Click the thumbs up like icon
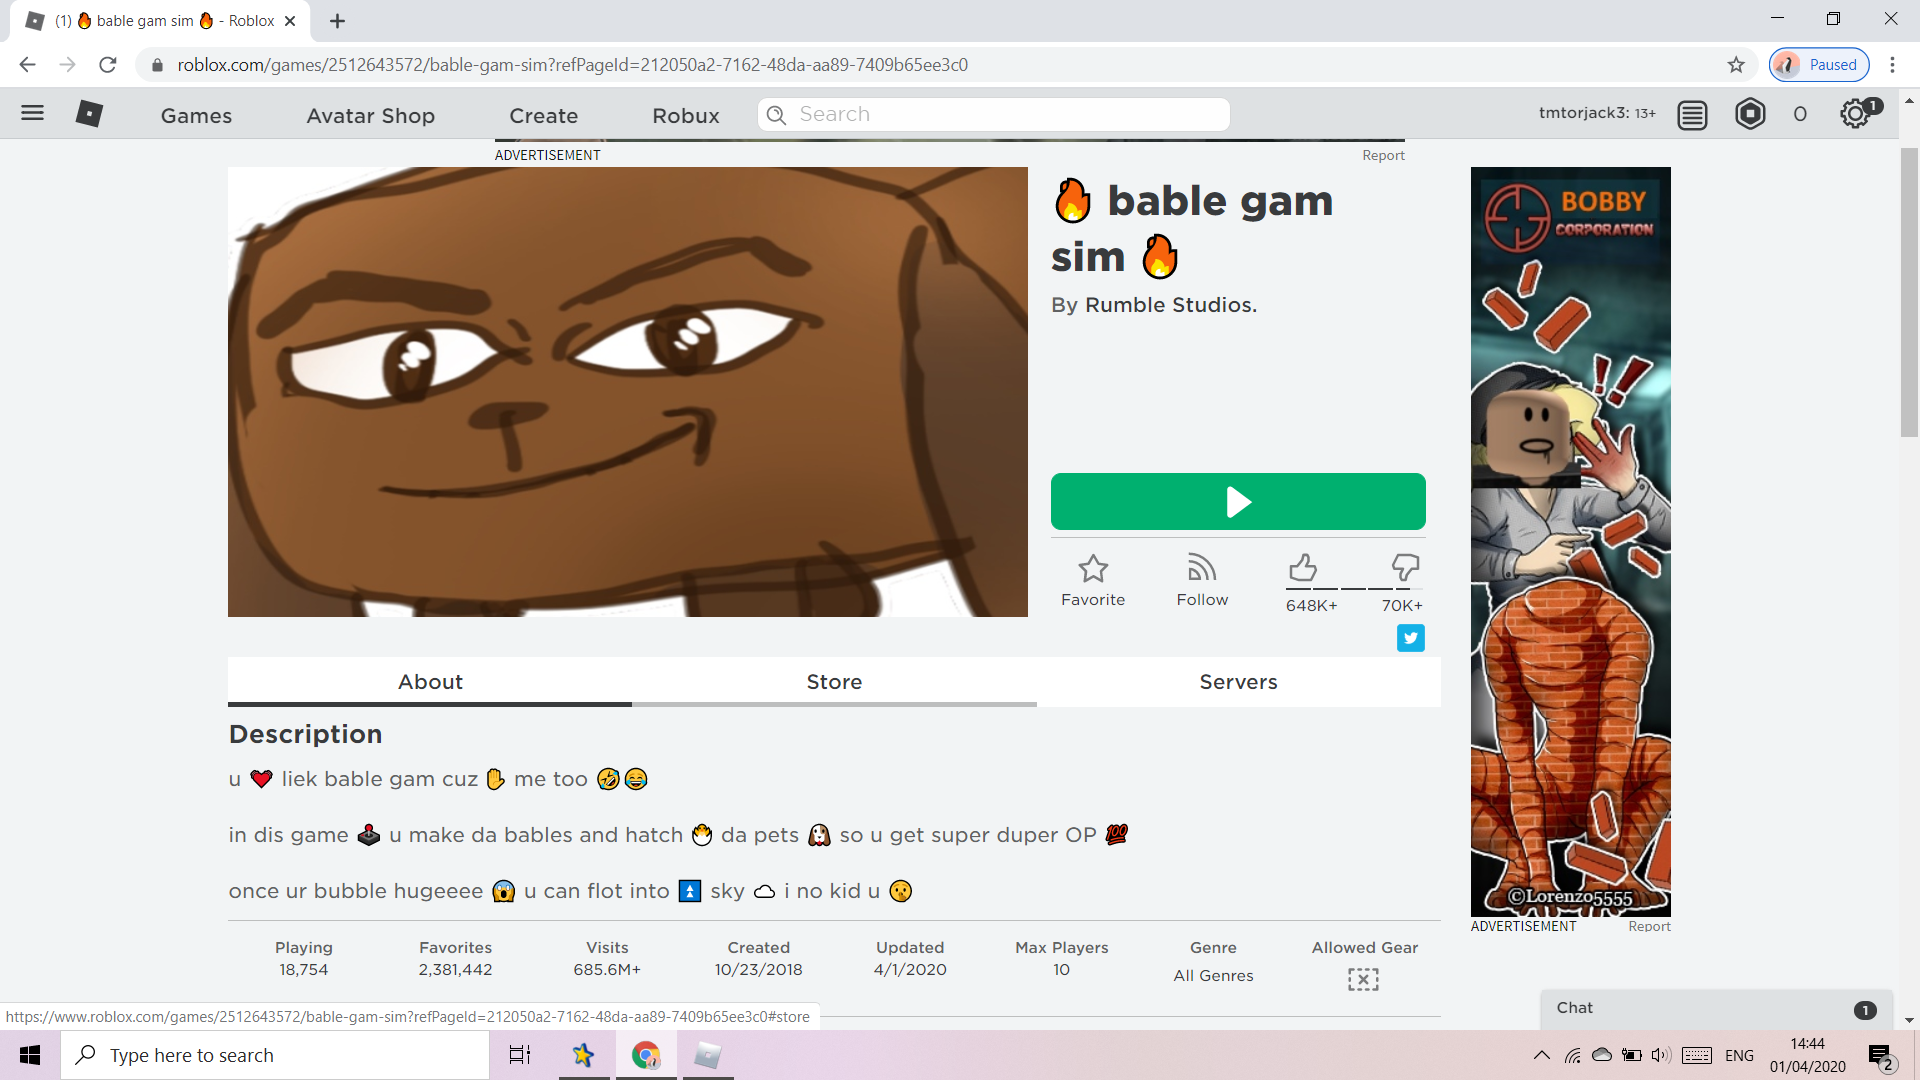1920x1080 pixels. coord(1302,568)
